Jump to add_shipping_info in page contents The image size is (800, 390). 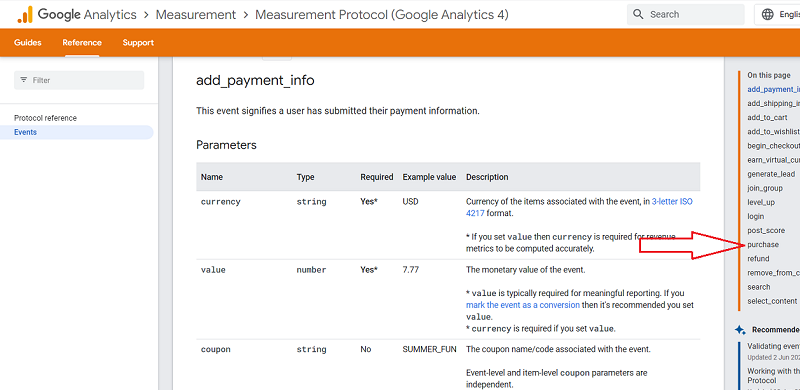pos(773,103)
